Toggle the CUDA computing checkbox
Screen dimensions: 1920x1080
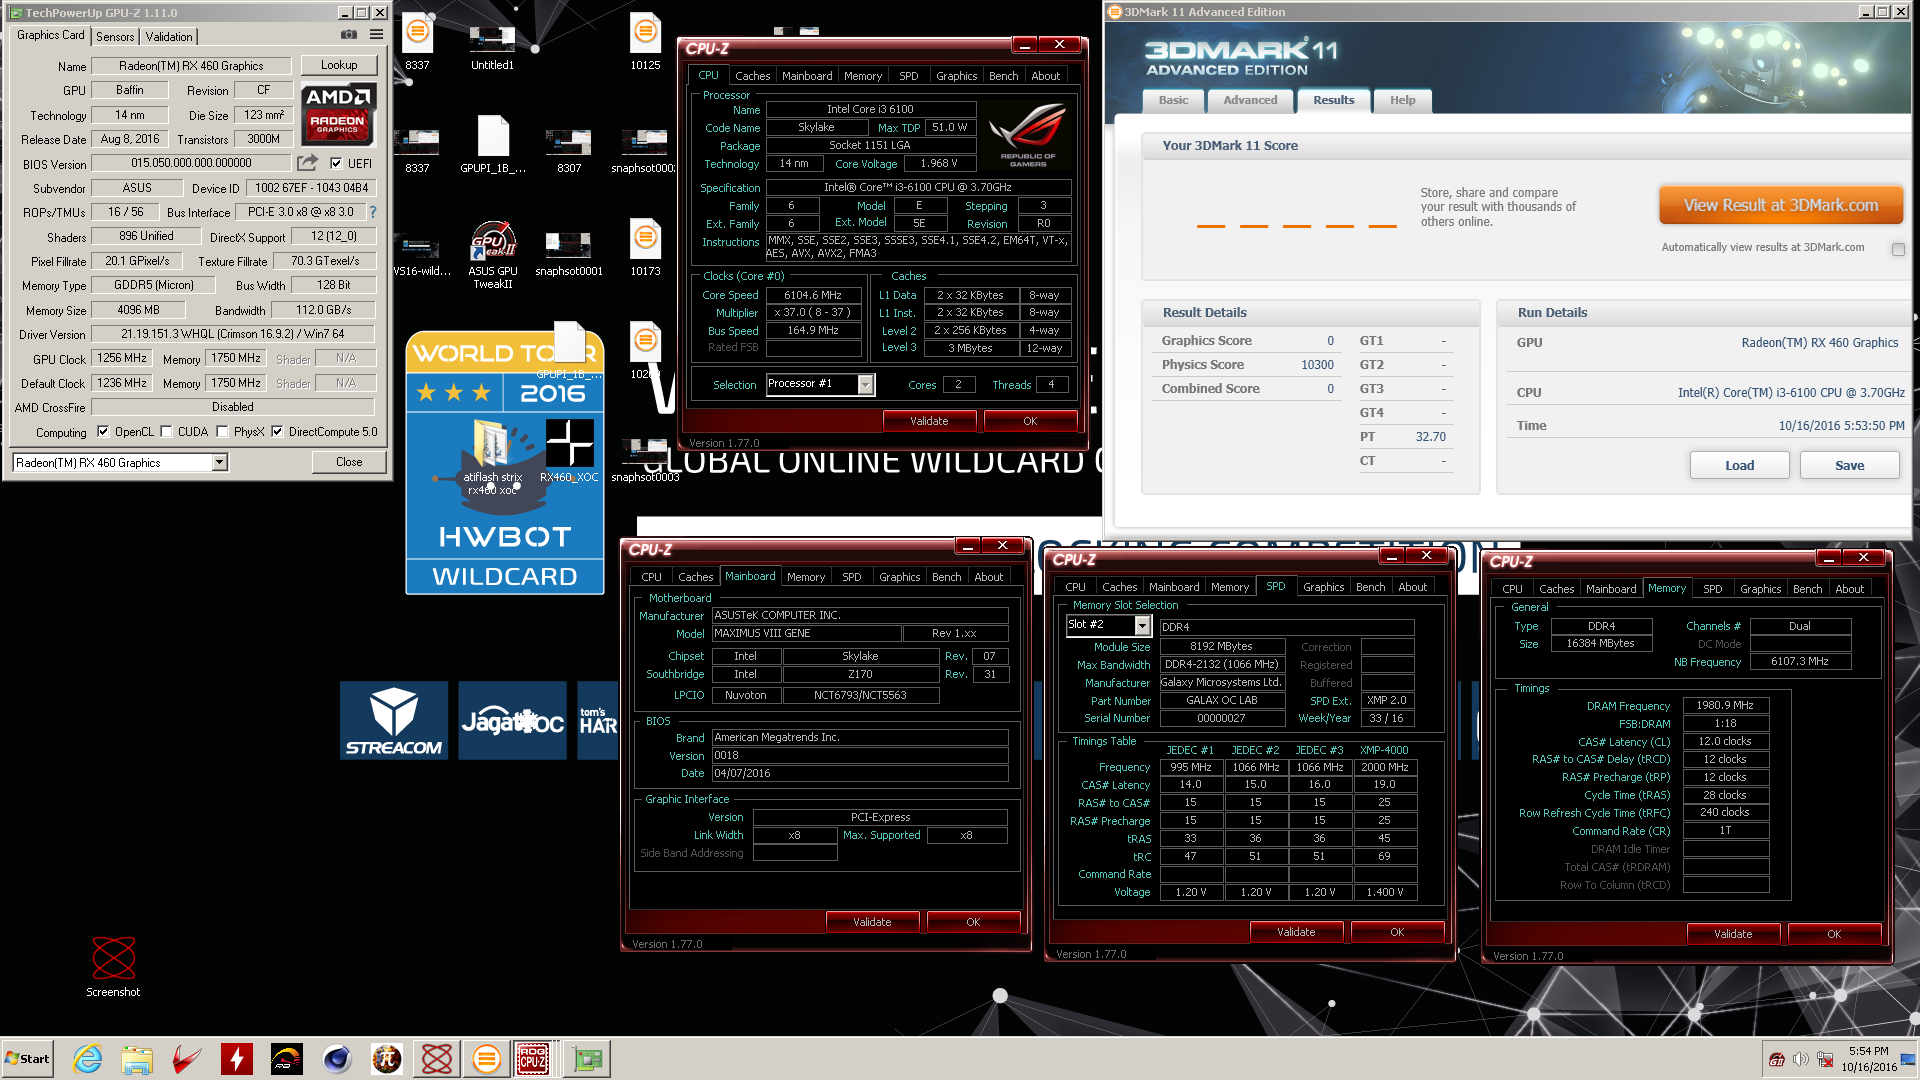(166, 432)
